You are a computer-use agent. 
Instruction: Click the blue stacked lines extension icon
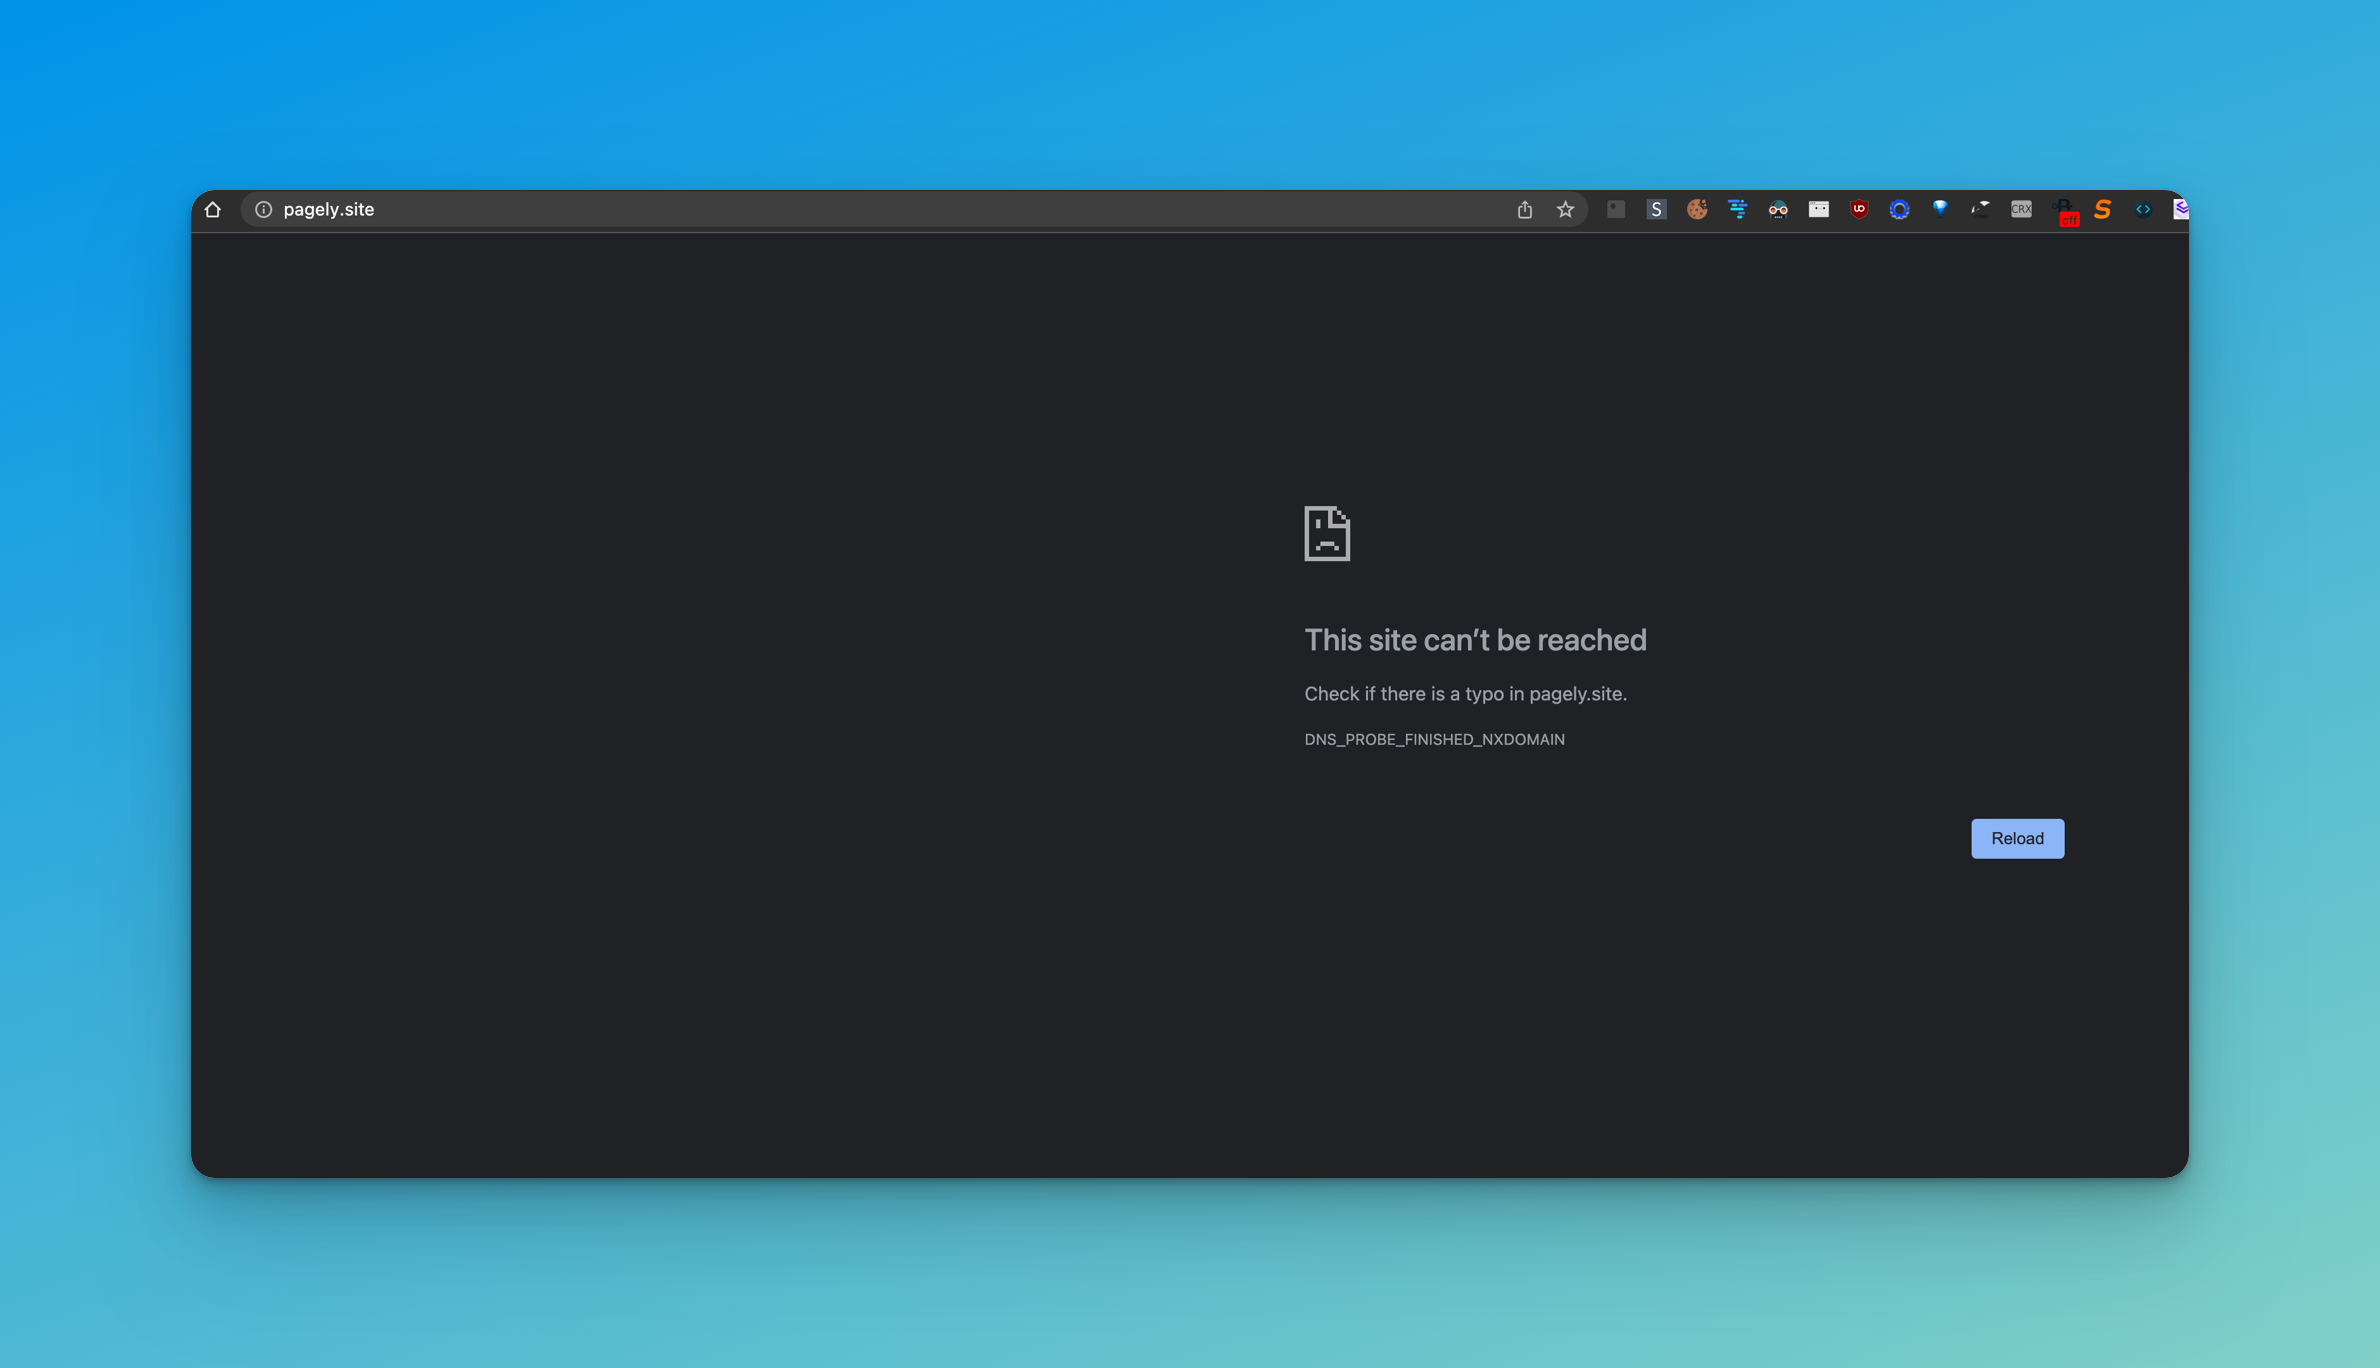[1737, 209]
